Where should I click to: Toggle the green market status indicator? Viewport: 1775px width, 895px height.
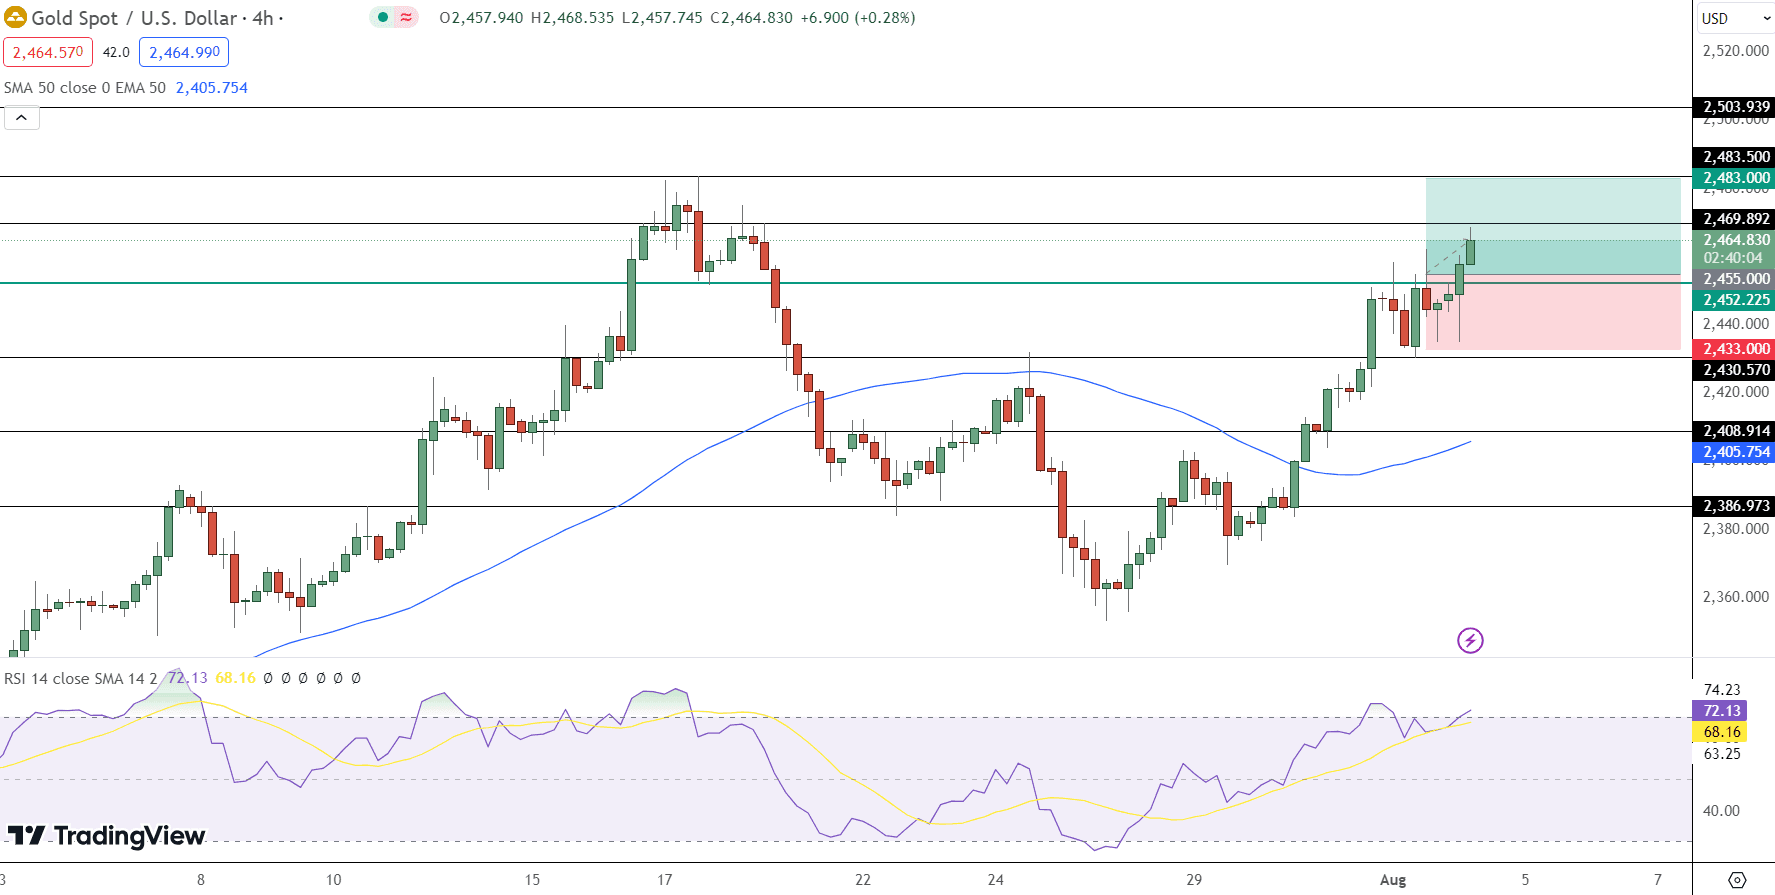pyautogui.click(x=383, y=17)
